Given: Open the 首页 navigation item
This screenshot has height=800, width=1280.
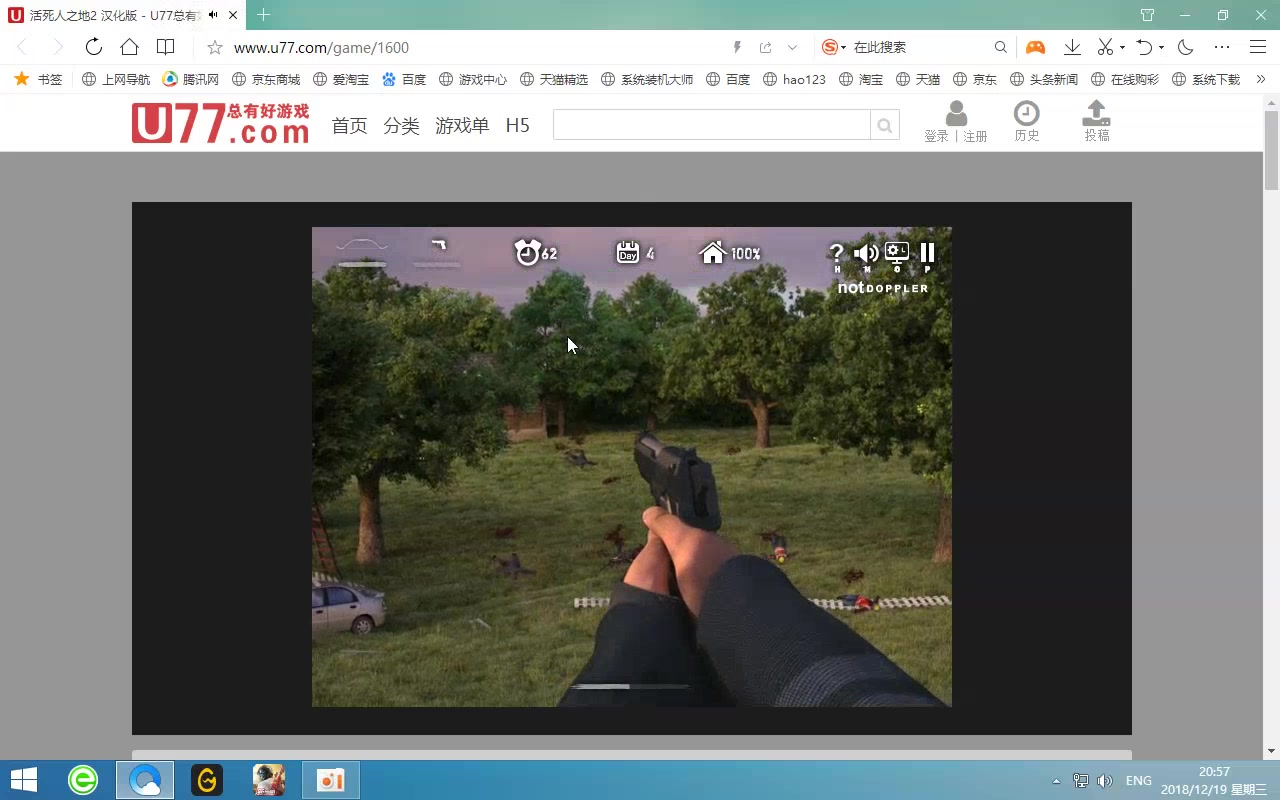Looking at the screenshot, I should (x=350, y=125).
